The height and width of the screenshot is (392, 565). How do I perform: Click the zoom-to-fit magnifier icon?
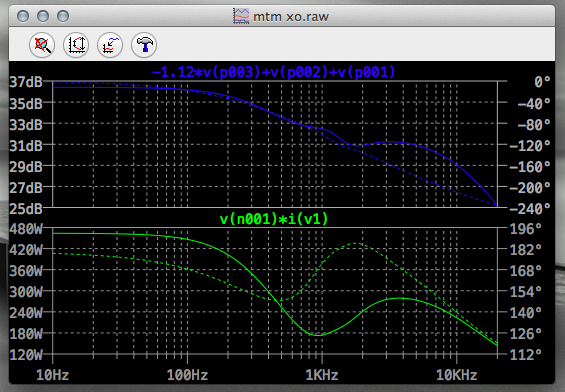[42, 45]
